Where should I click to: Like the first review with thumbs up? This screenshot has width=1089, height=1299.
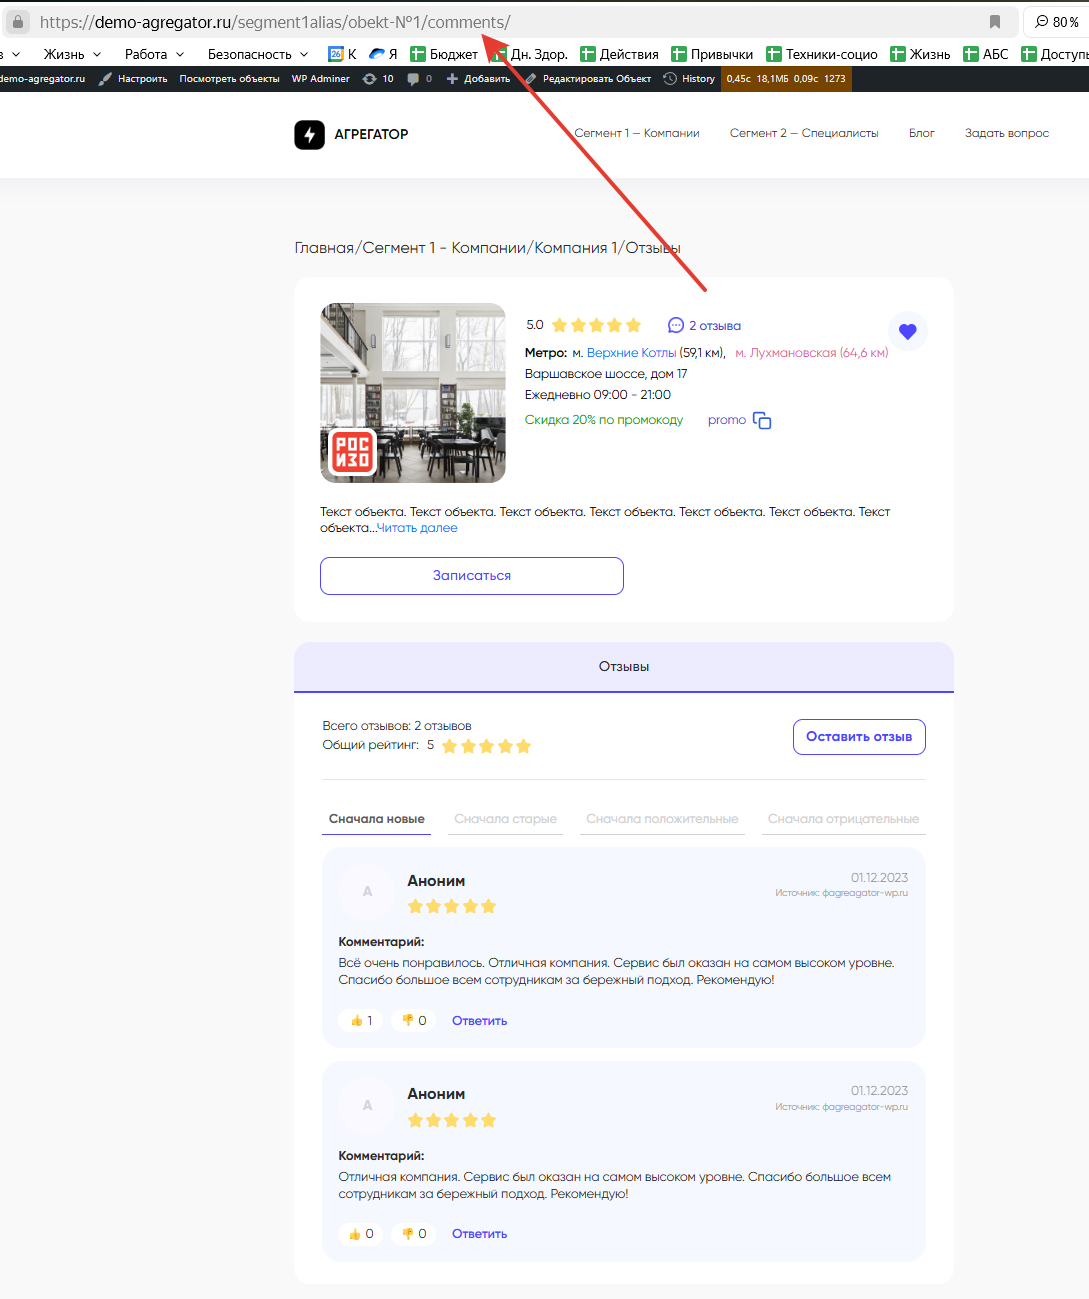(x=361, y=1021)
